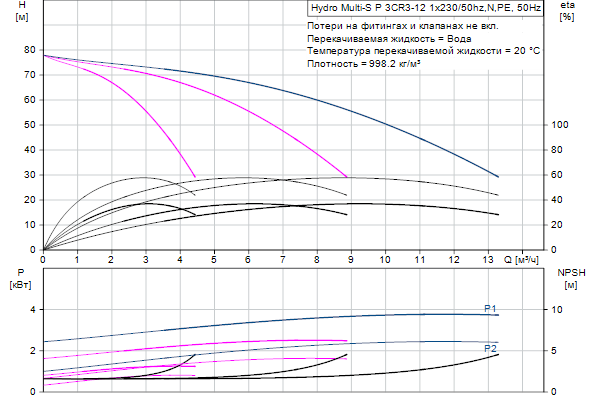600x400 pixels.
Task: Click the 50 tick on head axis
Action: [30, 125]
